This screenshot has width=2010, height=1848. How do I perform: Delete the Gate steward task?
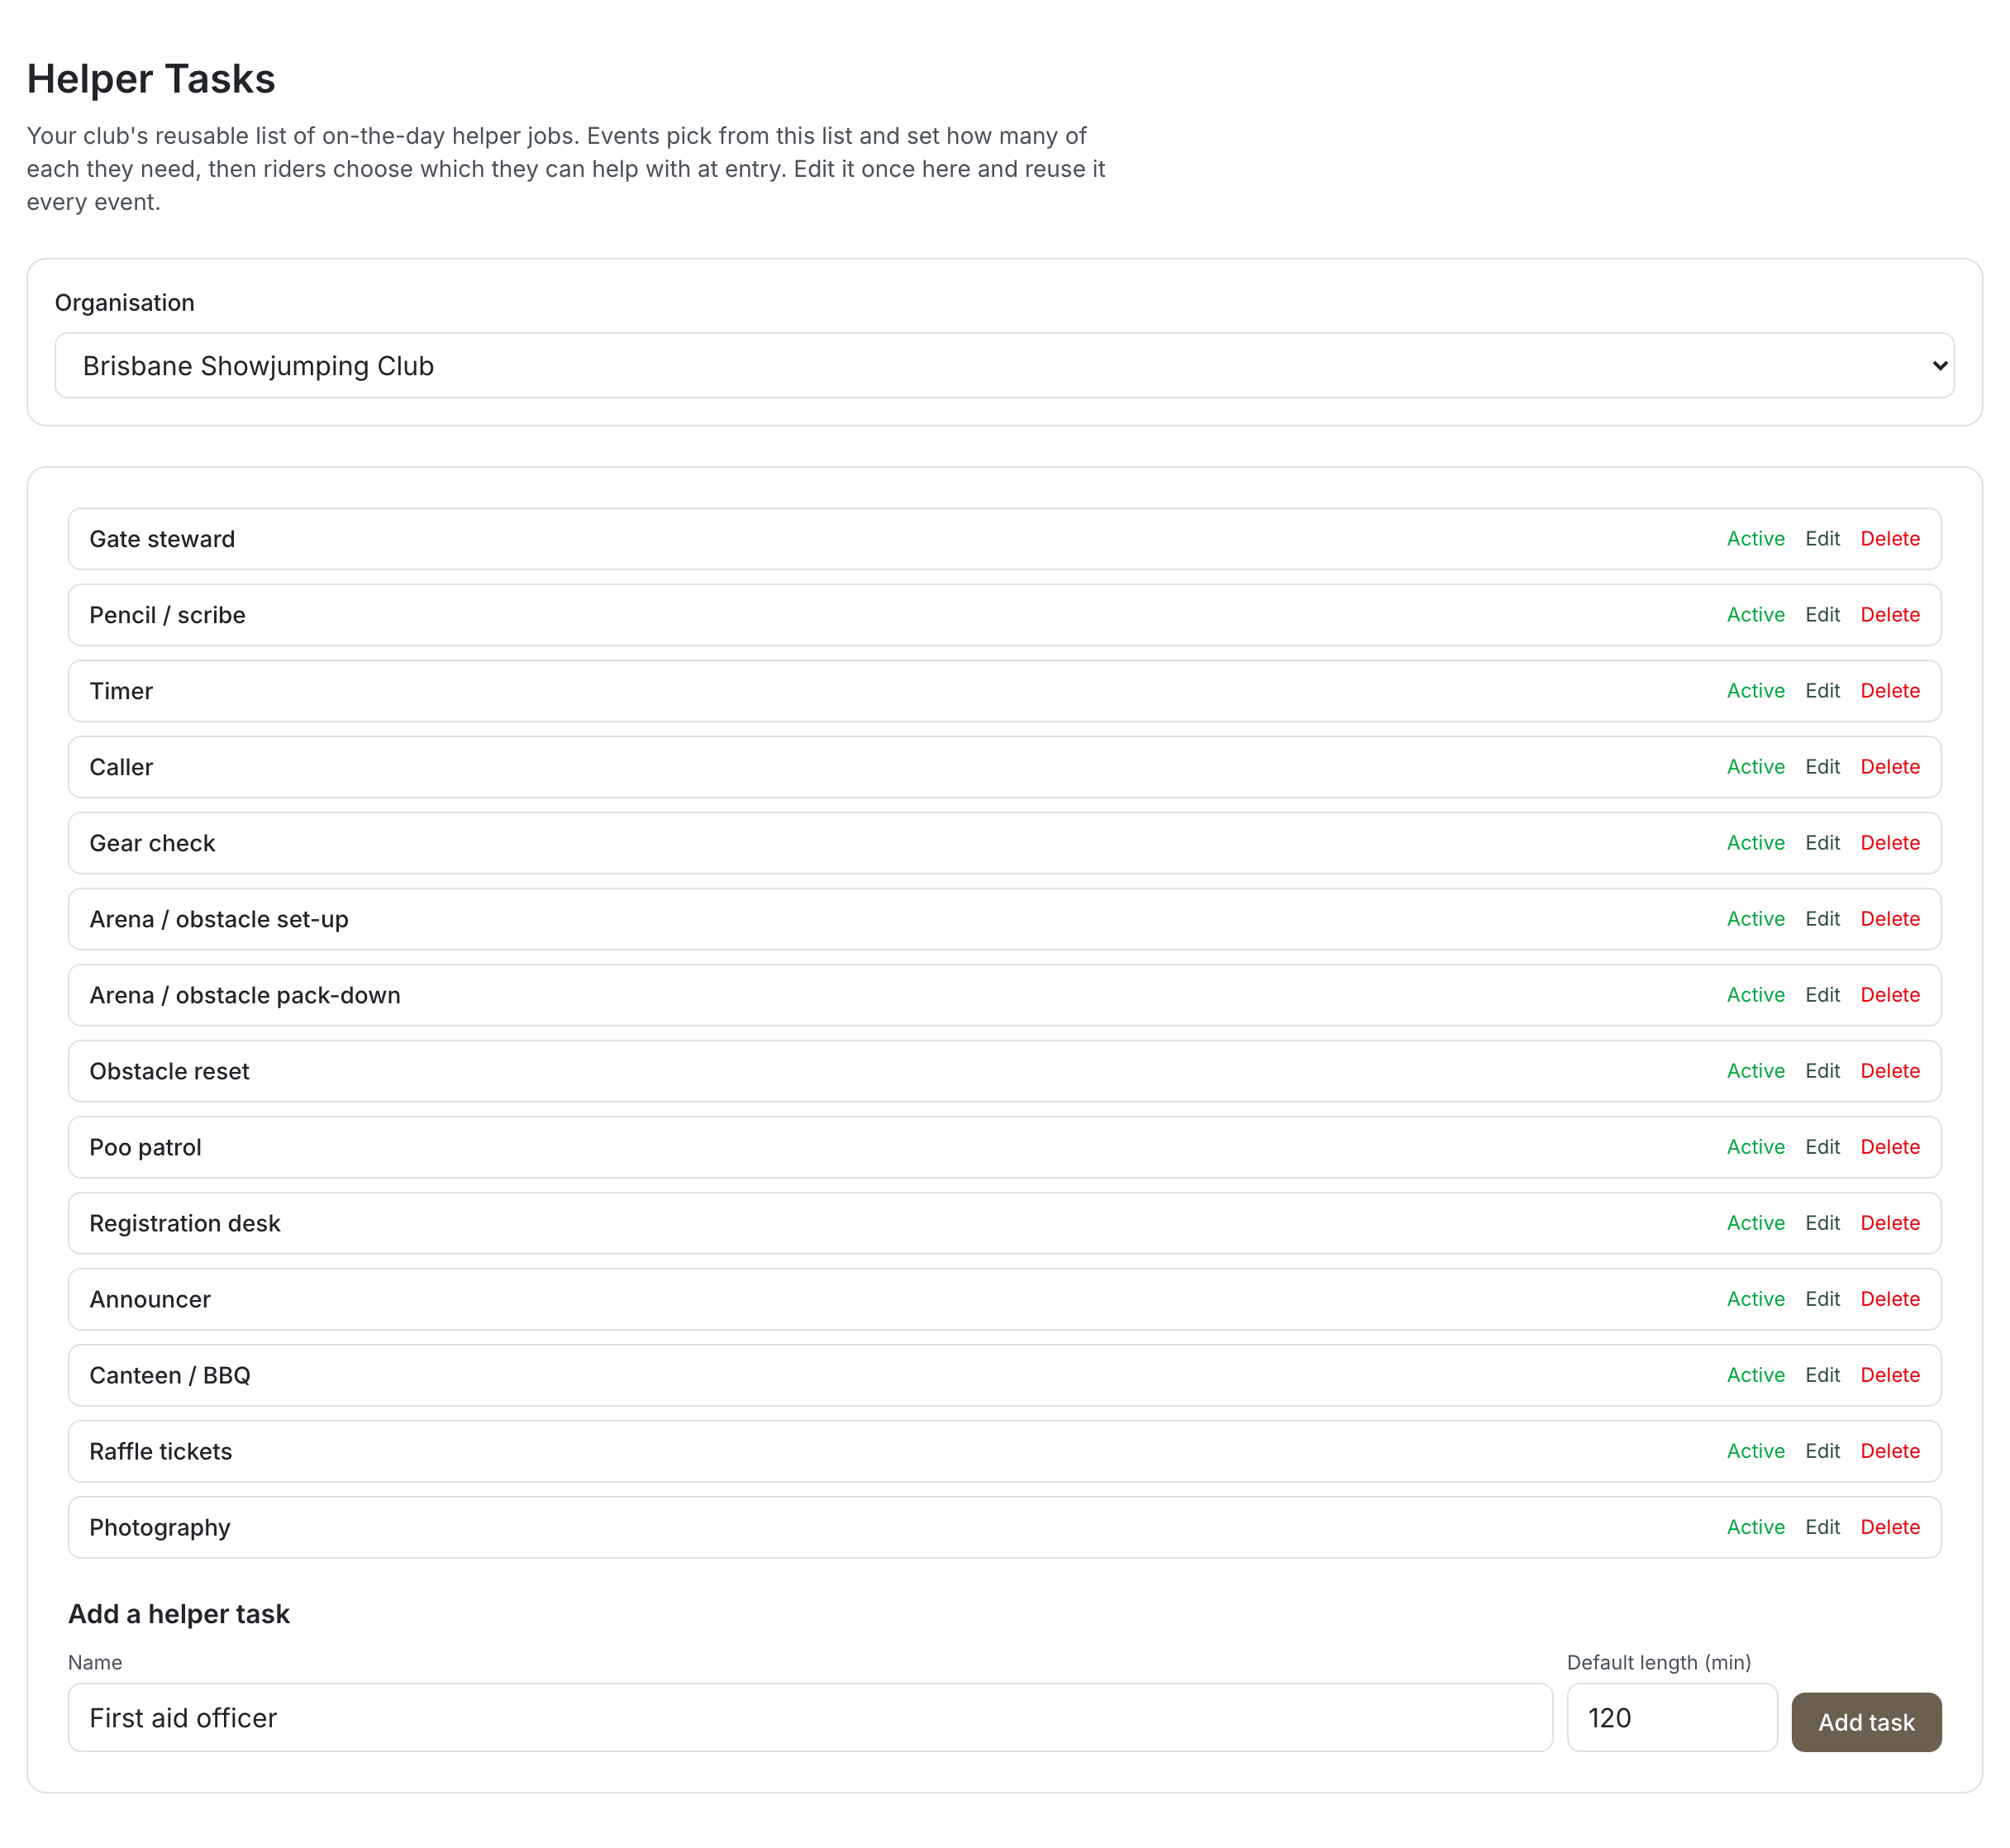(x=1890, y=539)
